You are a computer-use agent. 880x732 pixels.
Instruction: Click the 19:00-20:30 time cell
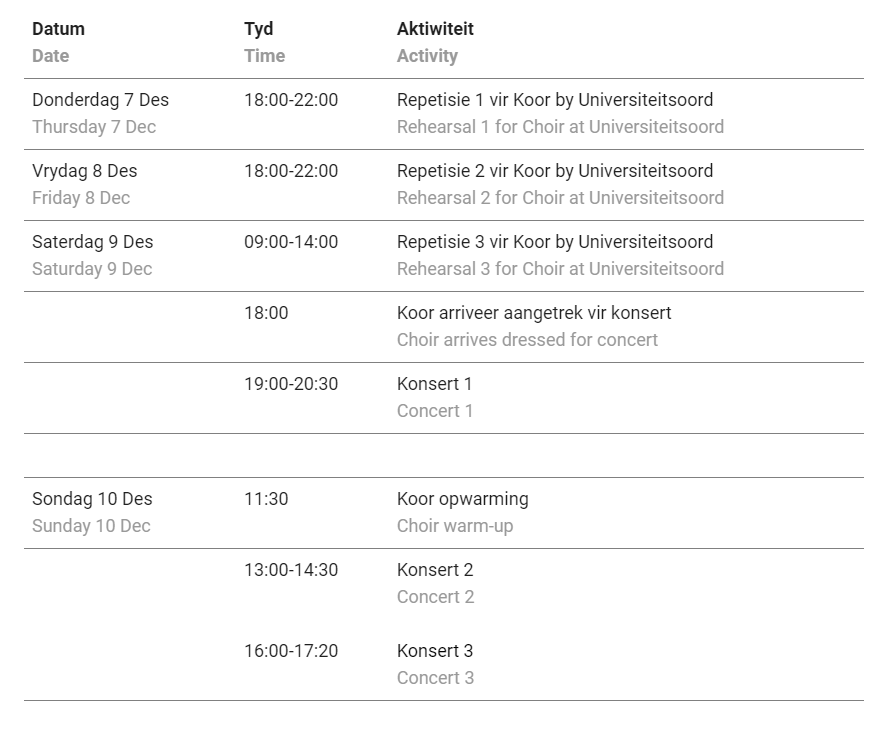tap(291, 384)
